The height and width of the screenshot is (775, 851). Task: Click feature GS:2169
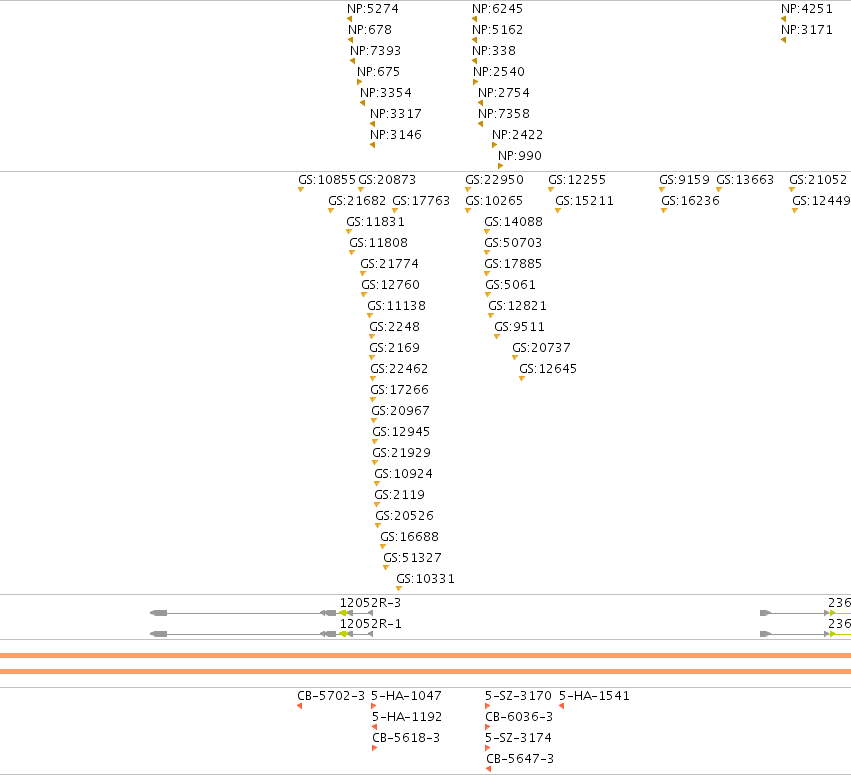pos(395,348)
